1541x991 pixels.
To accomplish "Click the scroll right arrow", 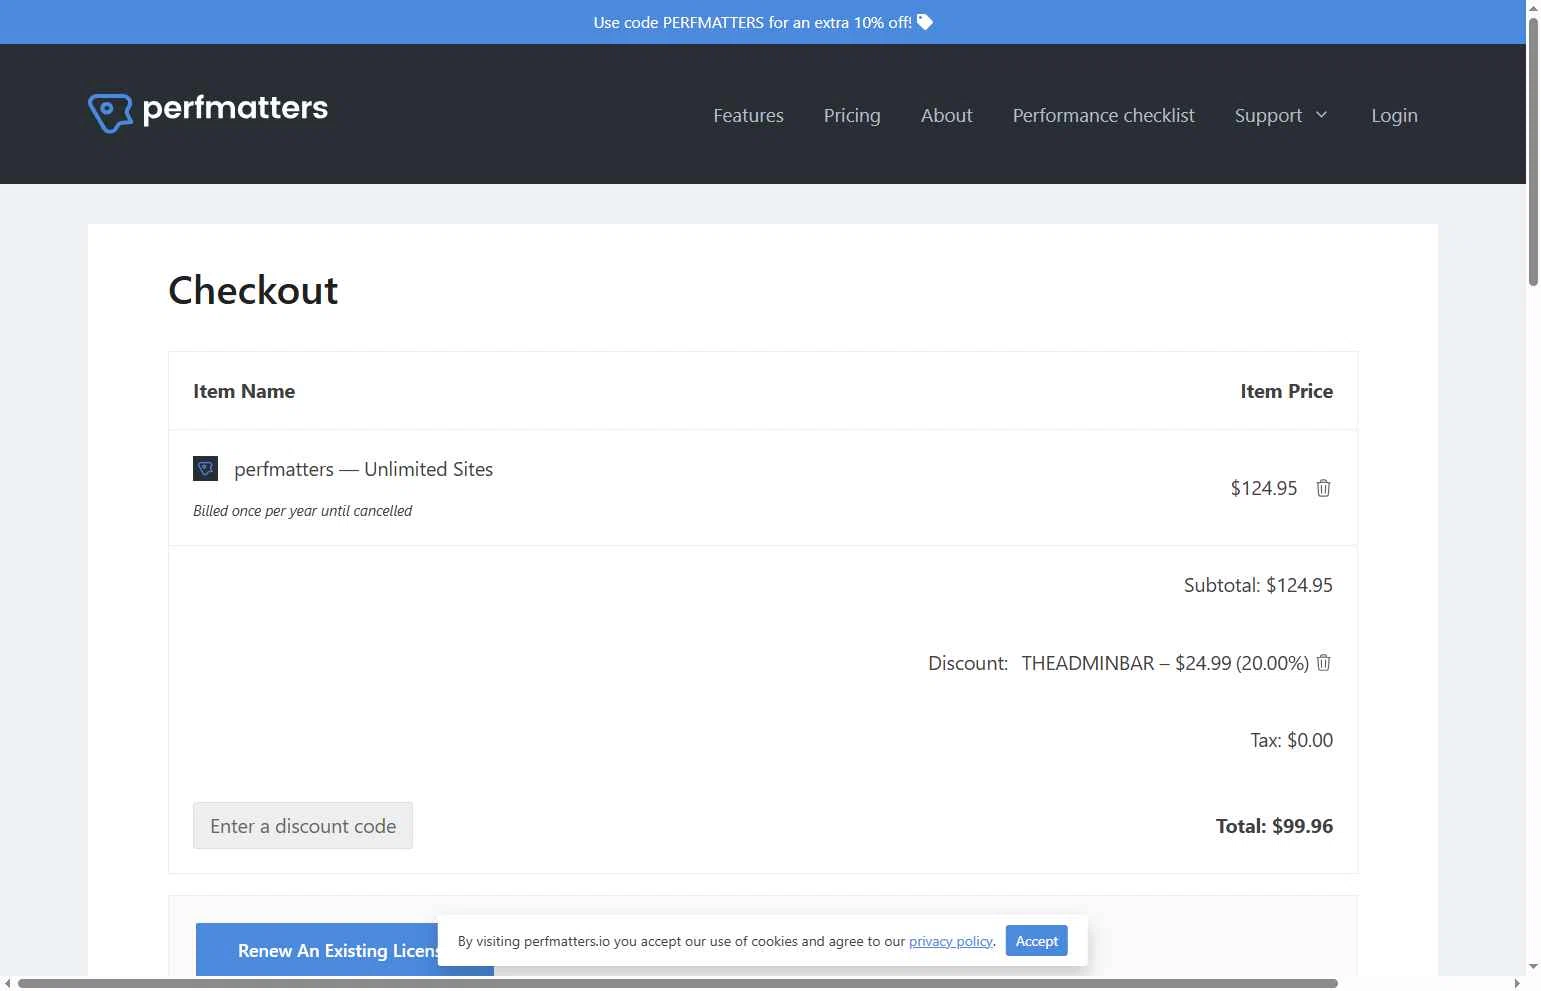I will (x=1517, y=983).
